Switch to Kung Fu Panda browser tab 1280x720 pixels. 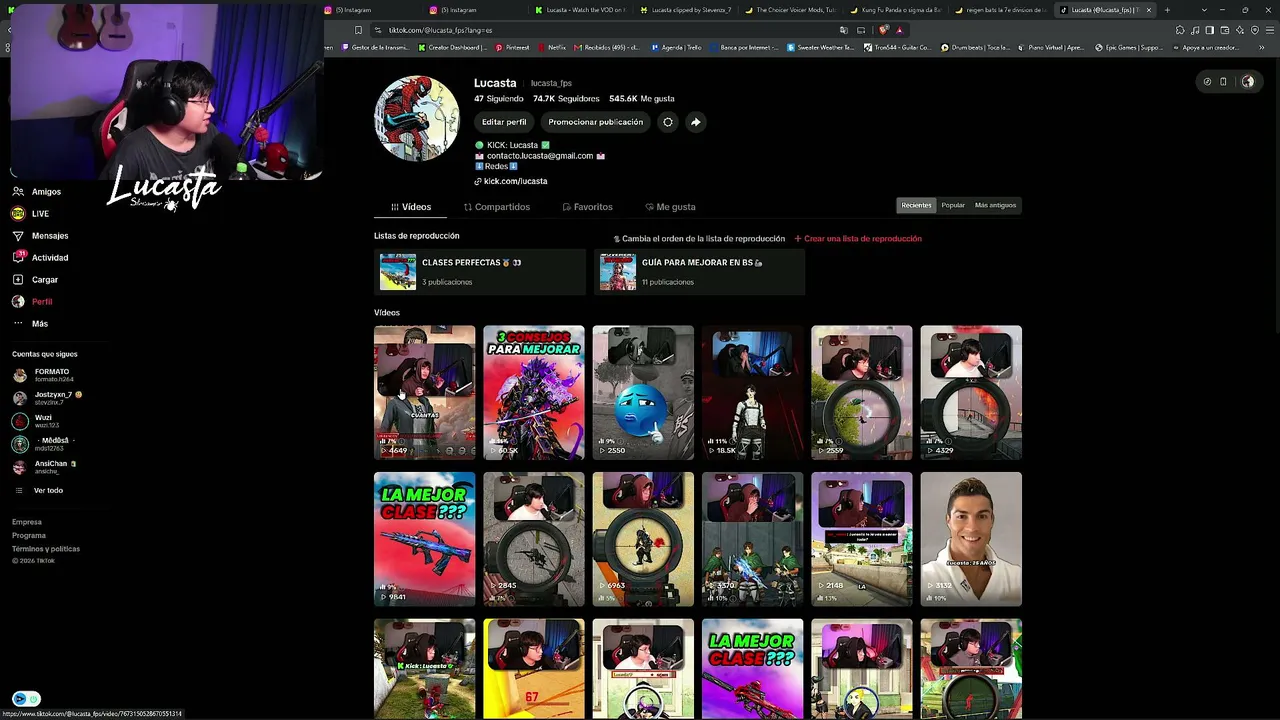pos(895,10)
